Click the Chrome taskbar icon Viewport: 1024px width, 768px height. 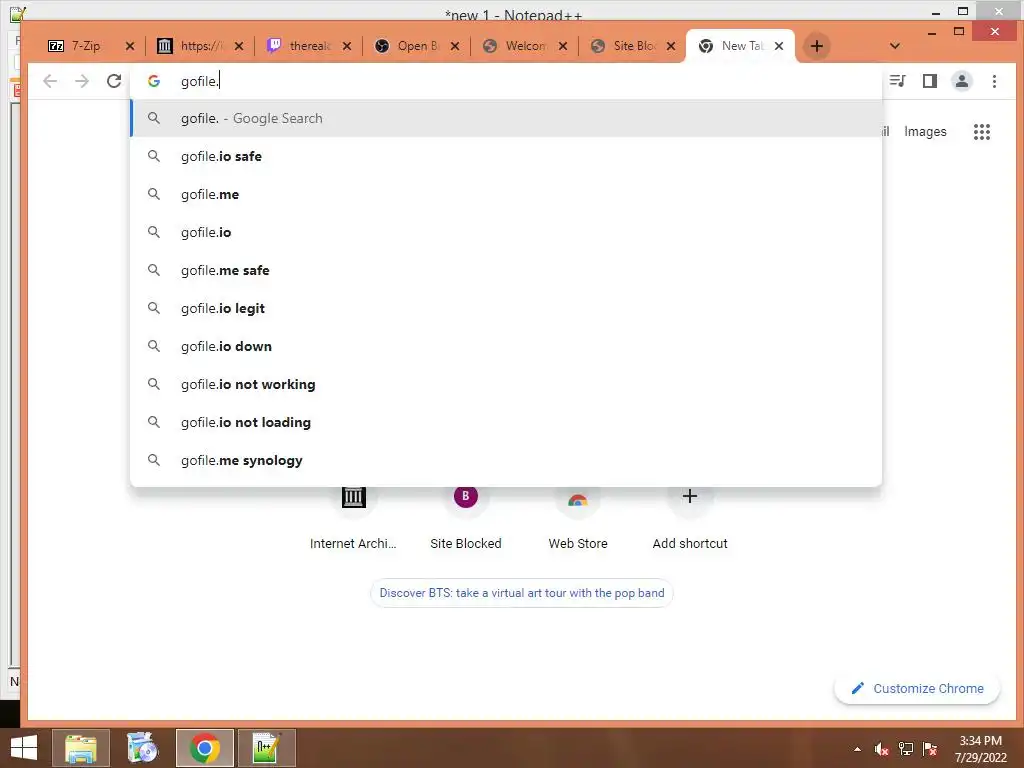[x=204, y=748]
